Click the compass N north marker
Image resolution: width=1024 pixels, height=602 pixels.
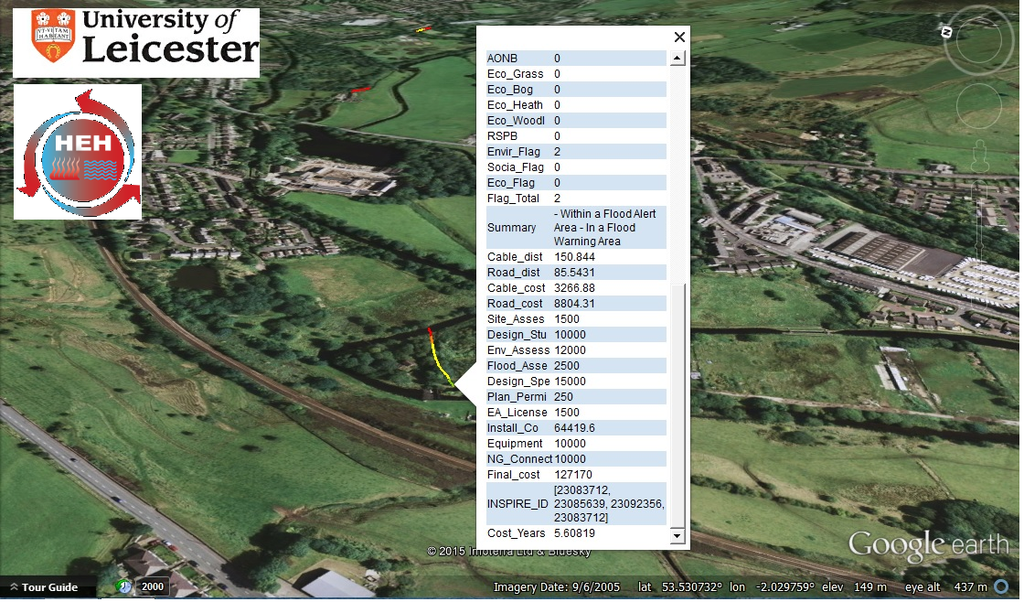click(x=949, y=32)
